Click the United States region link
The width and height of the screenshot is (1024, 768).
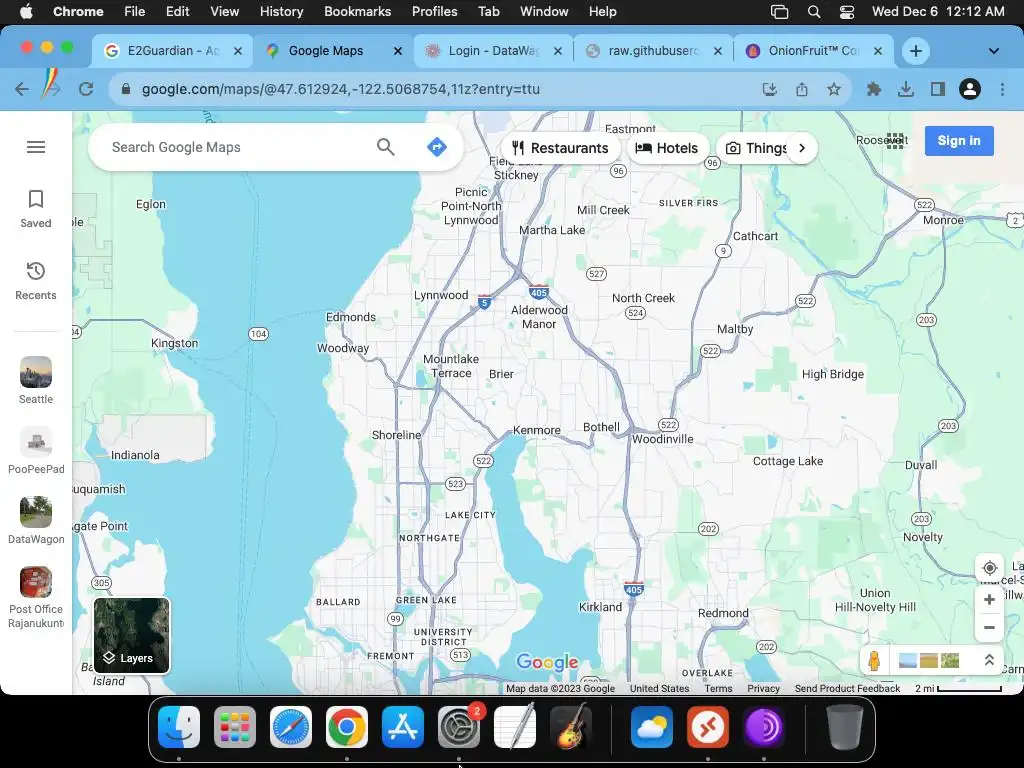point(660,688)
